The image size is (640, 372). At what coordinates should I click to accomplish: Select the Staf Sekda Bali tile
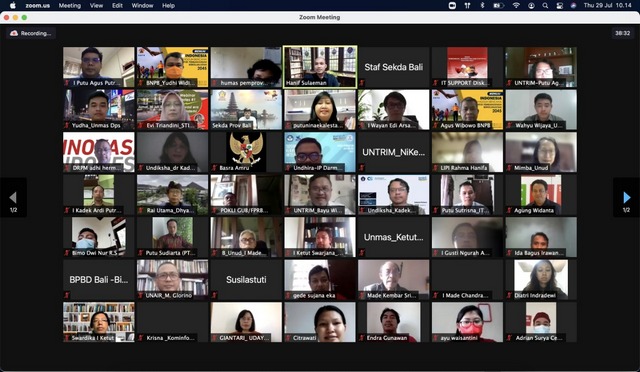click(393, 67)
